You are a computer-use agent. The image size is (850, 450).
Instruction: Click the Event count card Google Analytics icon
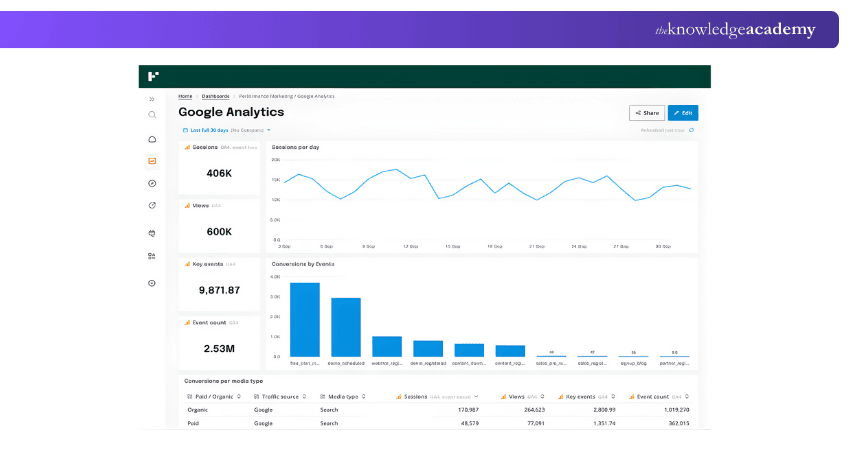coord(188,323)
